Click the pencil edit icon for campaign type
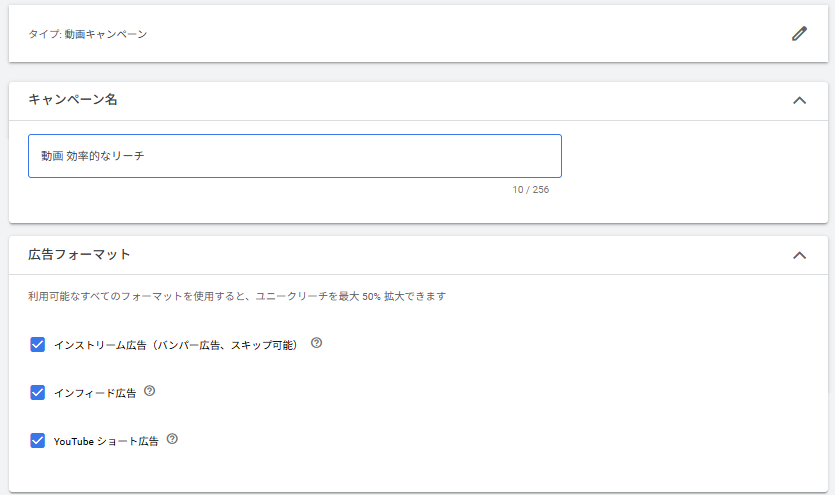 tap(799, 34)
